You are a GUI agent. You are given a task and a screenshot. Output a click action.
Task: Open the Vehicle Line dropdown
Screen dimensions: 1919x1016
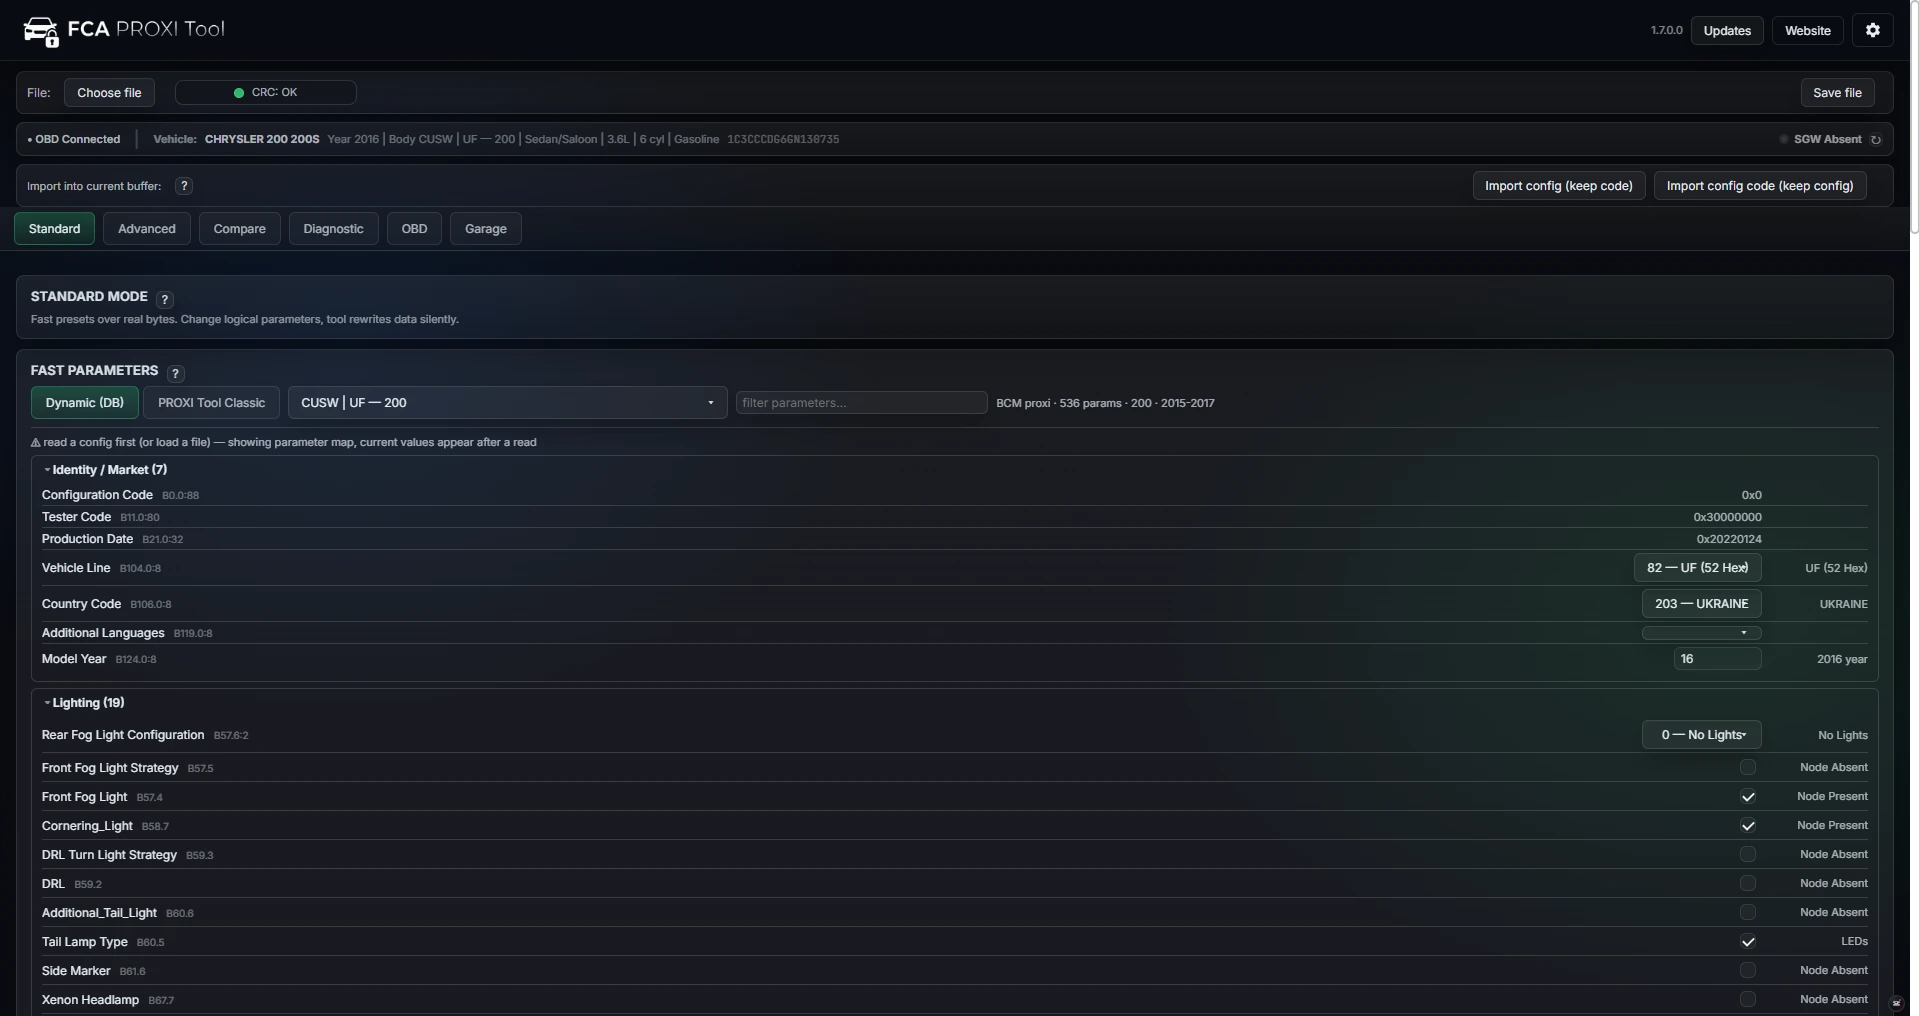[x=1697, y=568]
